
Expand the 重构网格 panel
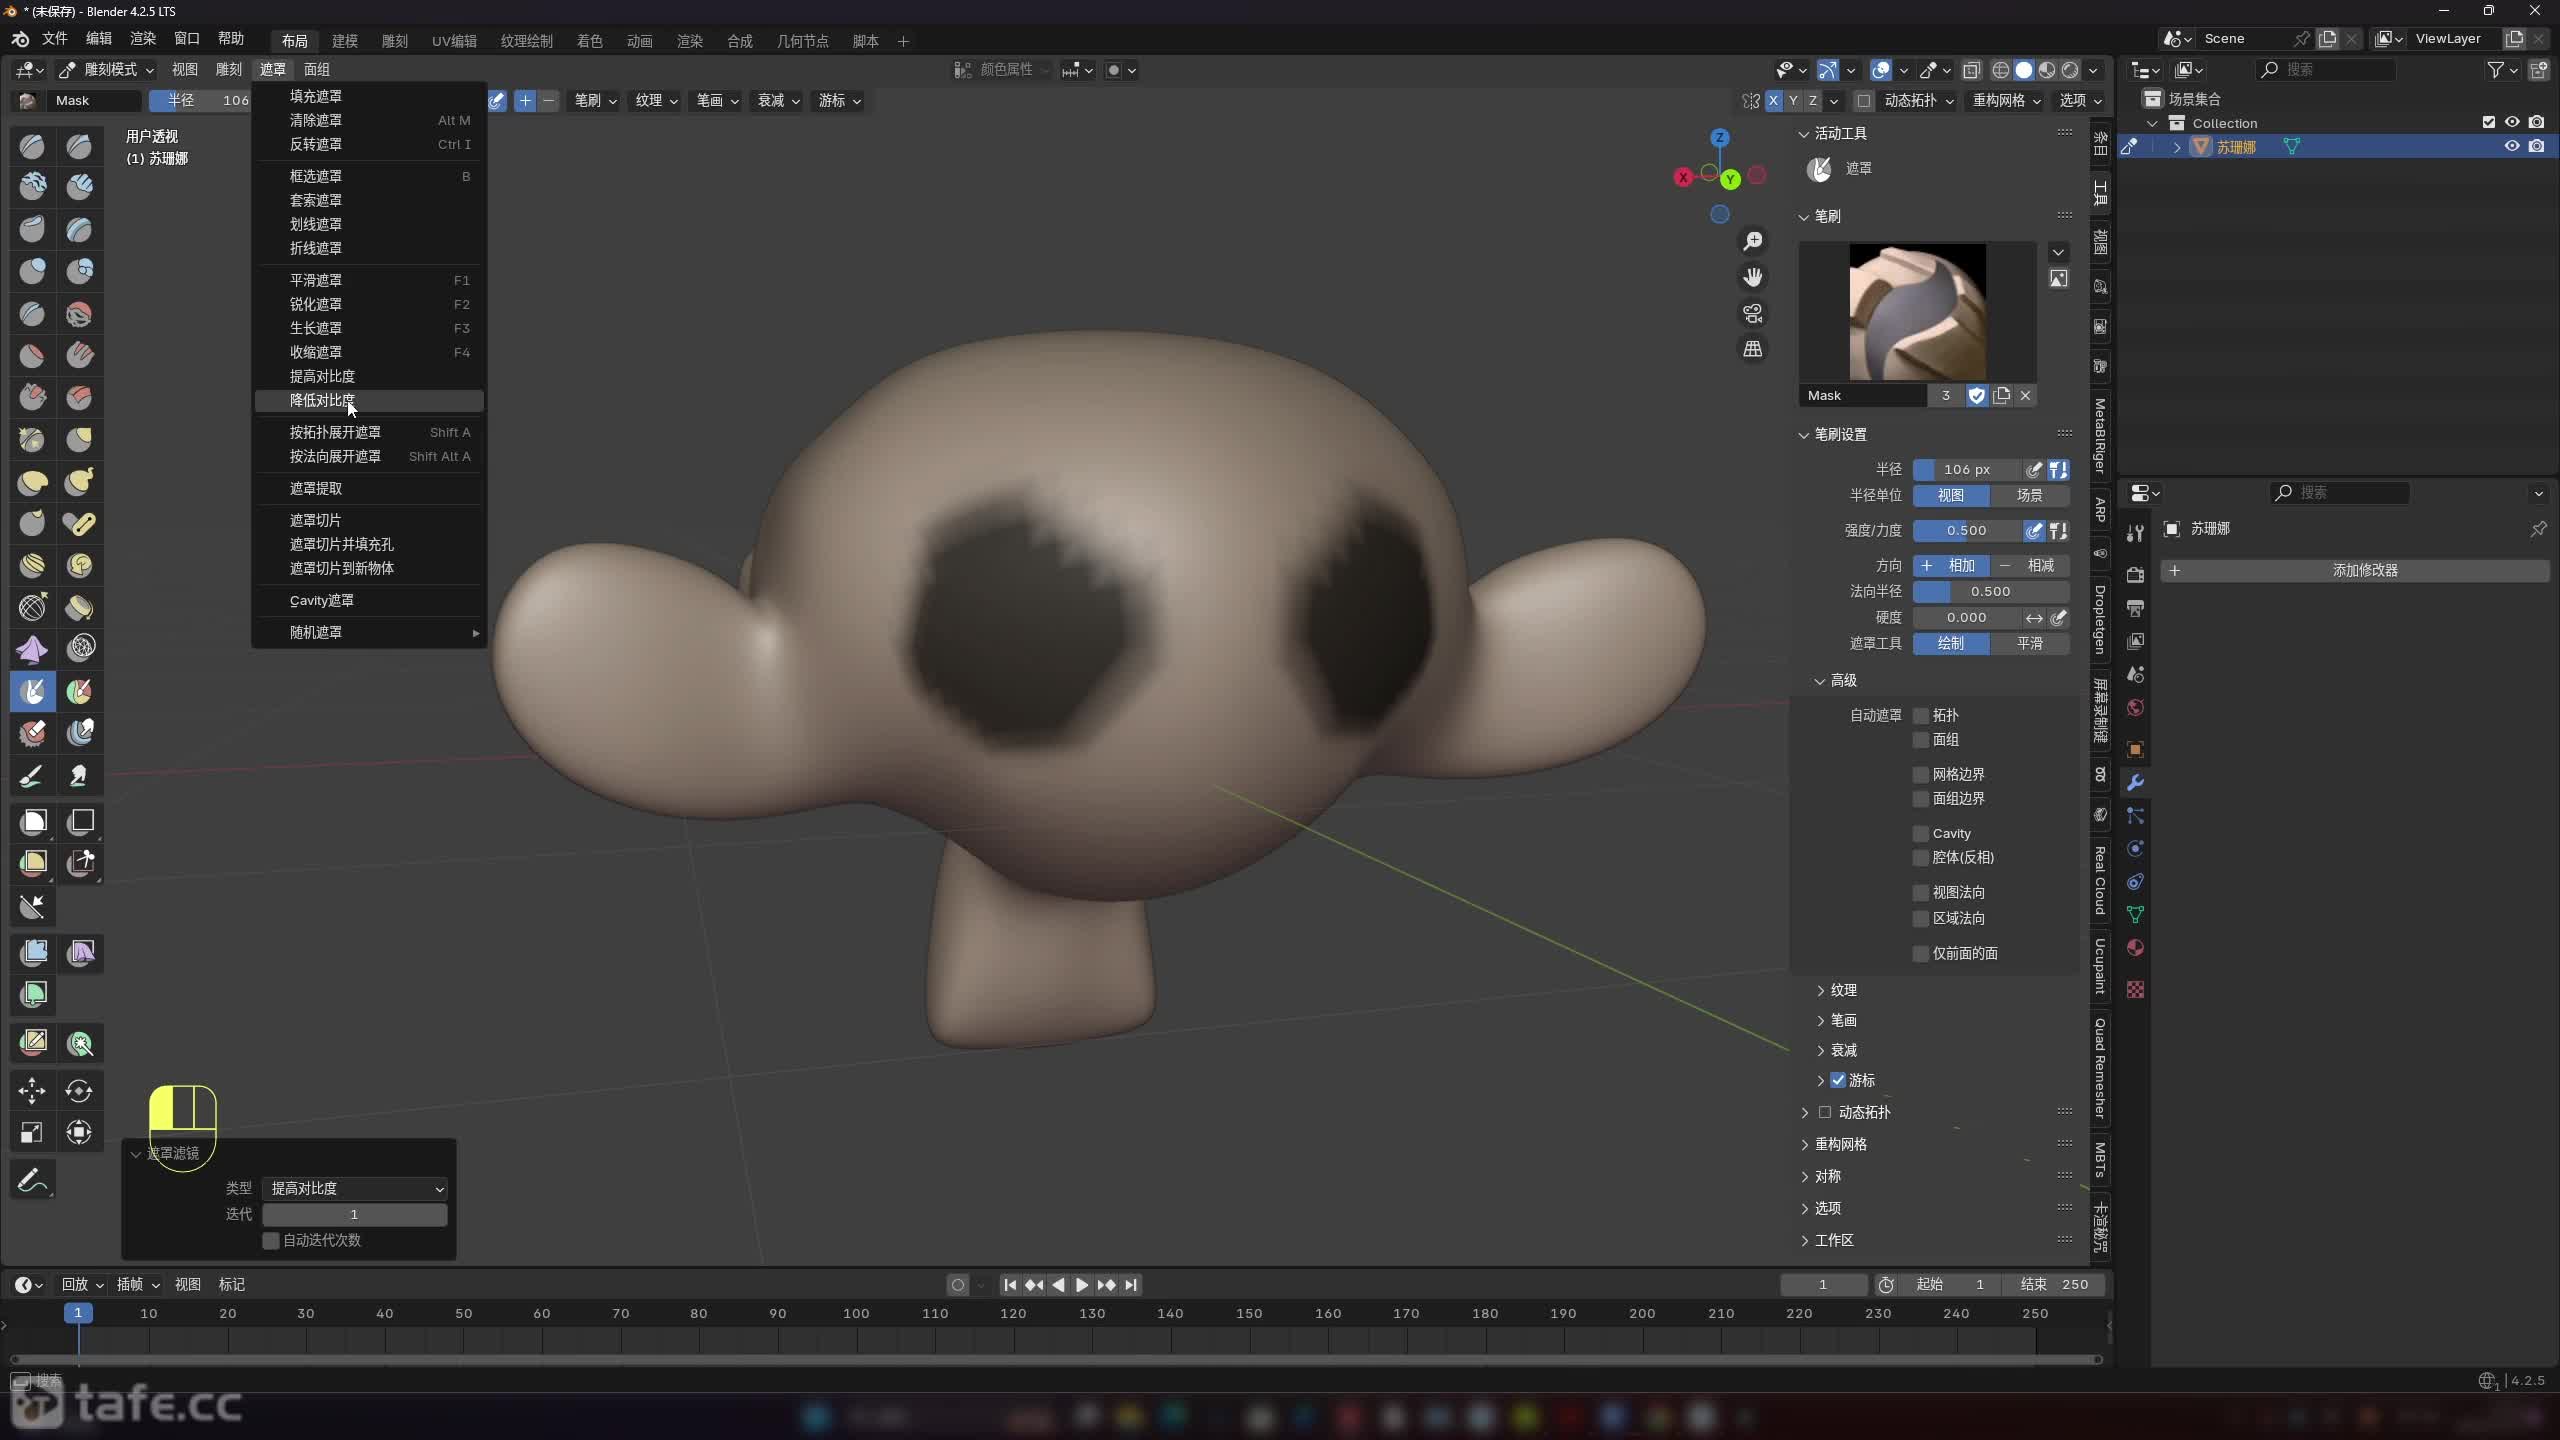[1840, 1144]
